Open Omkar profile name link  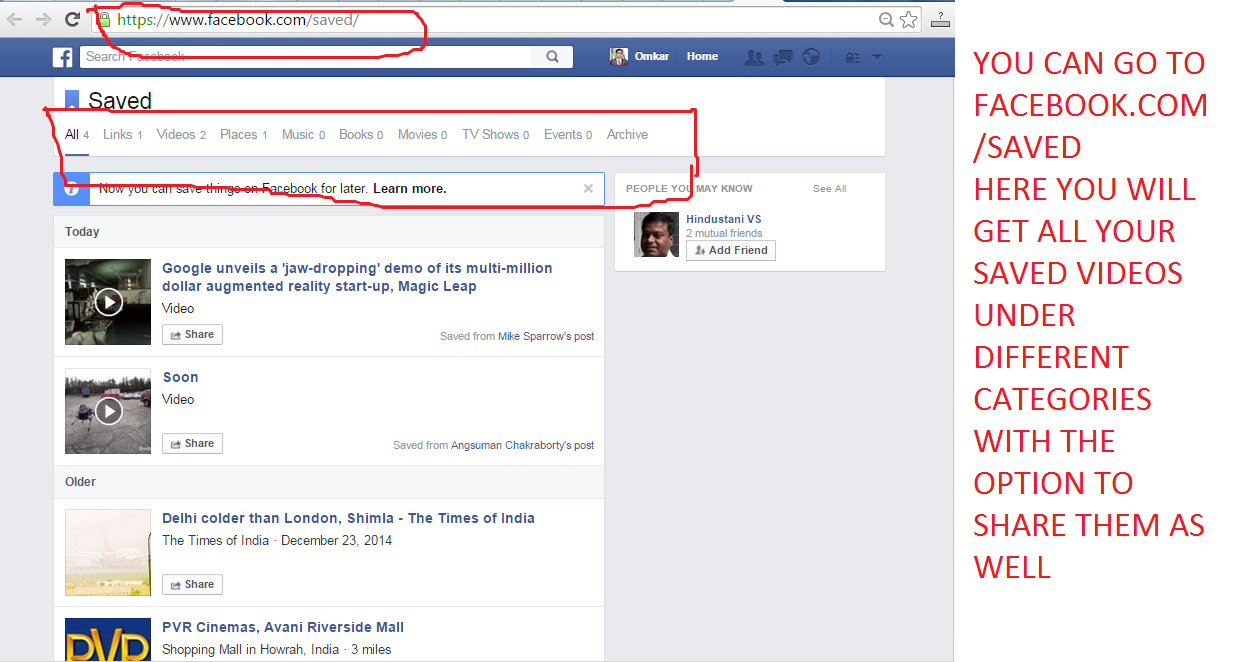tap(652, 57)
